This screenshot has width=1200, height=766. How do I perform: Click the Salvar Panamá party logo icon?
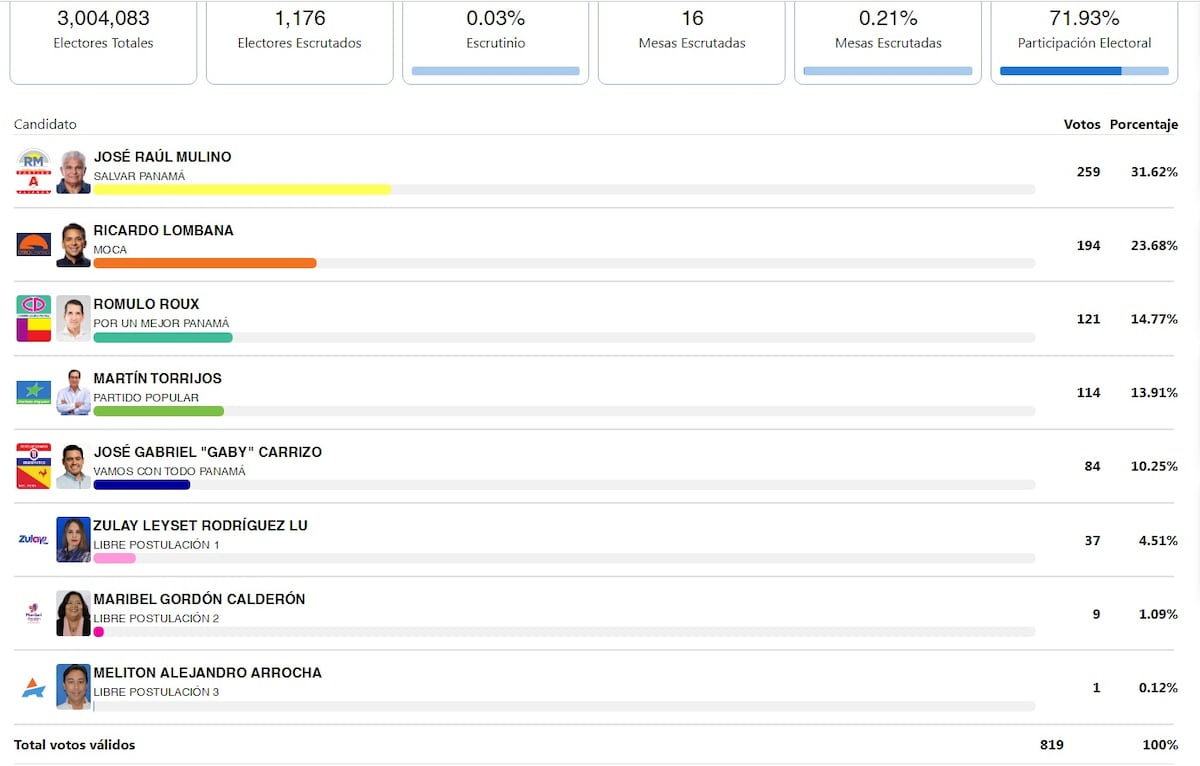[x=34, y=171]
